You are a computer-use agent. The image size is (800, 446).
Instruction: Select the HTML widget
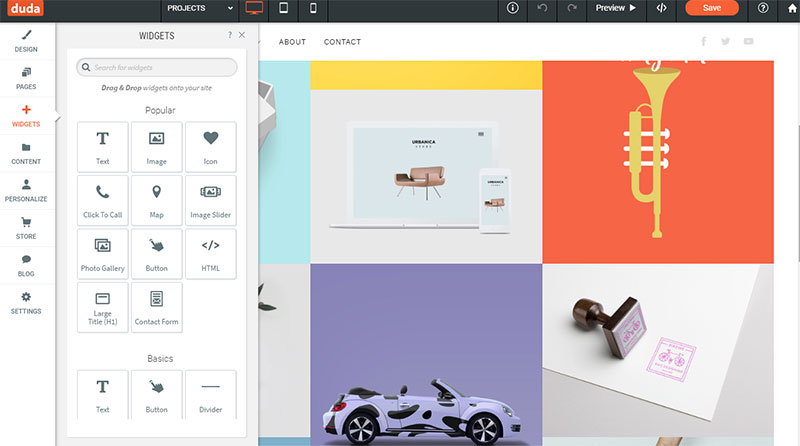point(211,254)
